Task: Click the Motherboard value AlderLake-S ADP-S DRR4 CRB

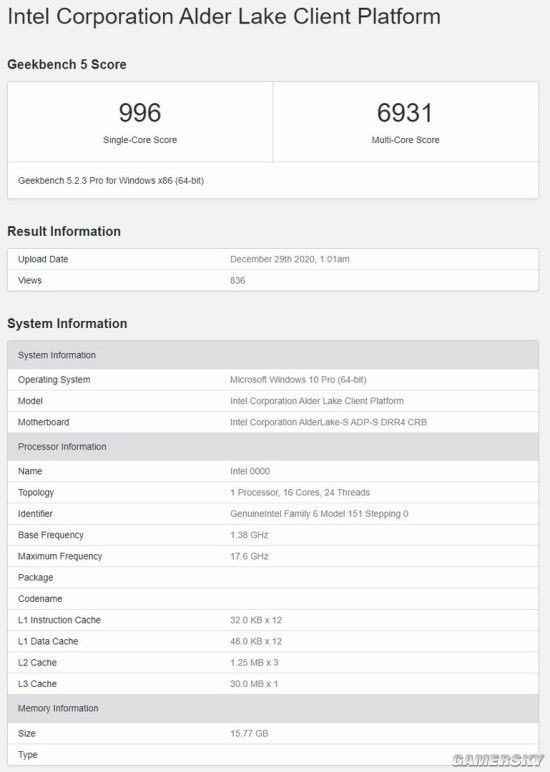Action: tap(328, 422)
